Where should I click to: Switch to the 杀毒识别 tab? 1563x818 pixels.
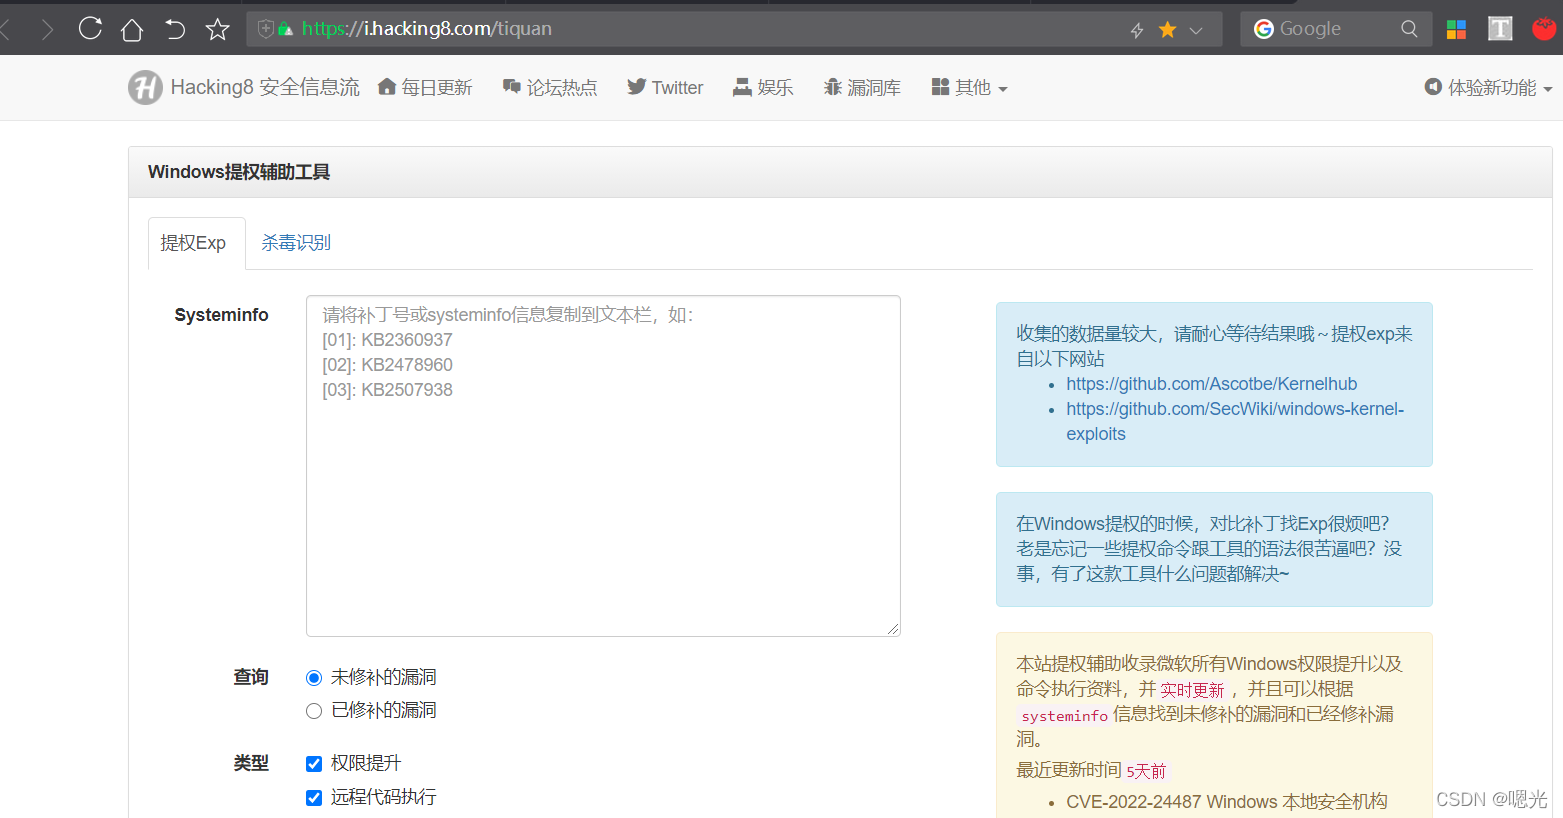pyautogui.click(x=296, y=243)
